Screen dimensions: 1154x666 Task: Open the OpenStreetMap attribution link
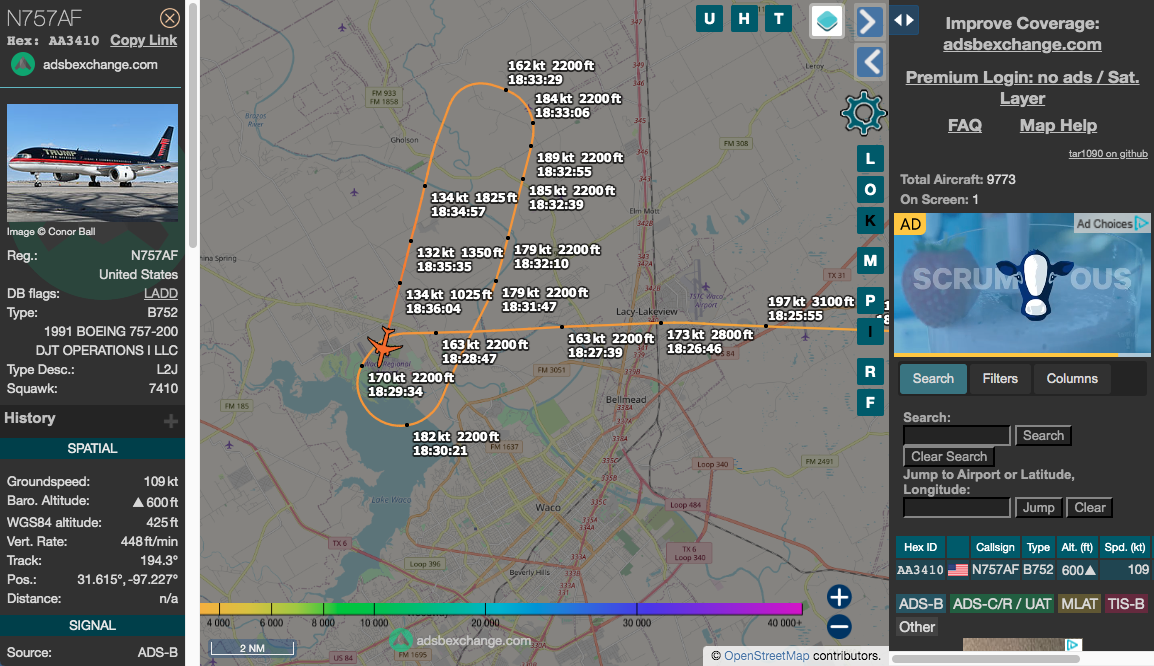(x=766, y=656)
